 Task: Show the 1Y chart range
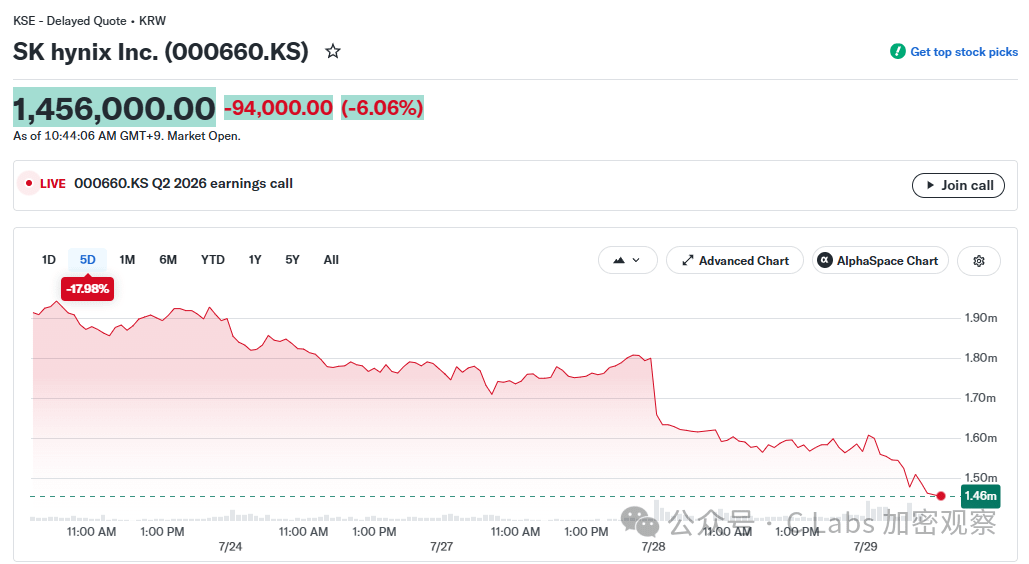click(255, 260)
